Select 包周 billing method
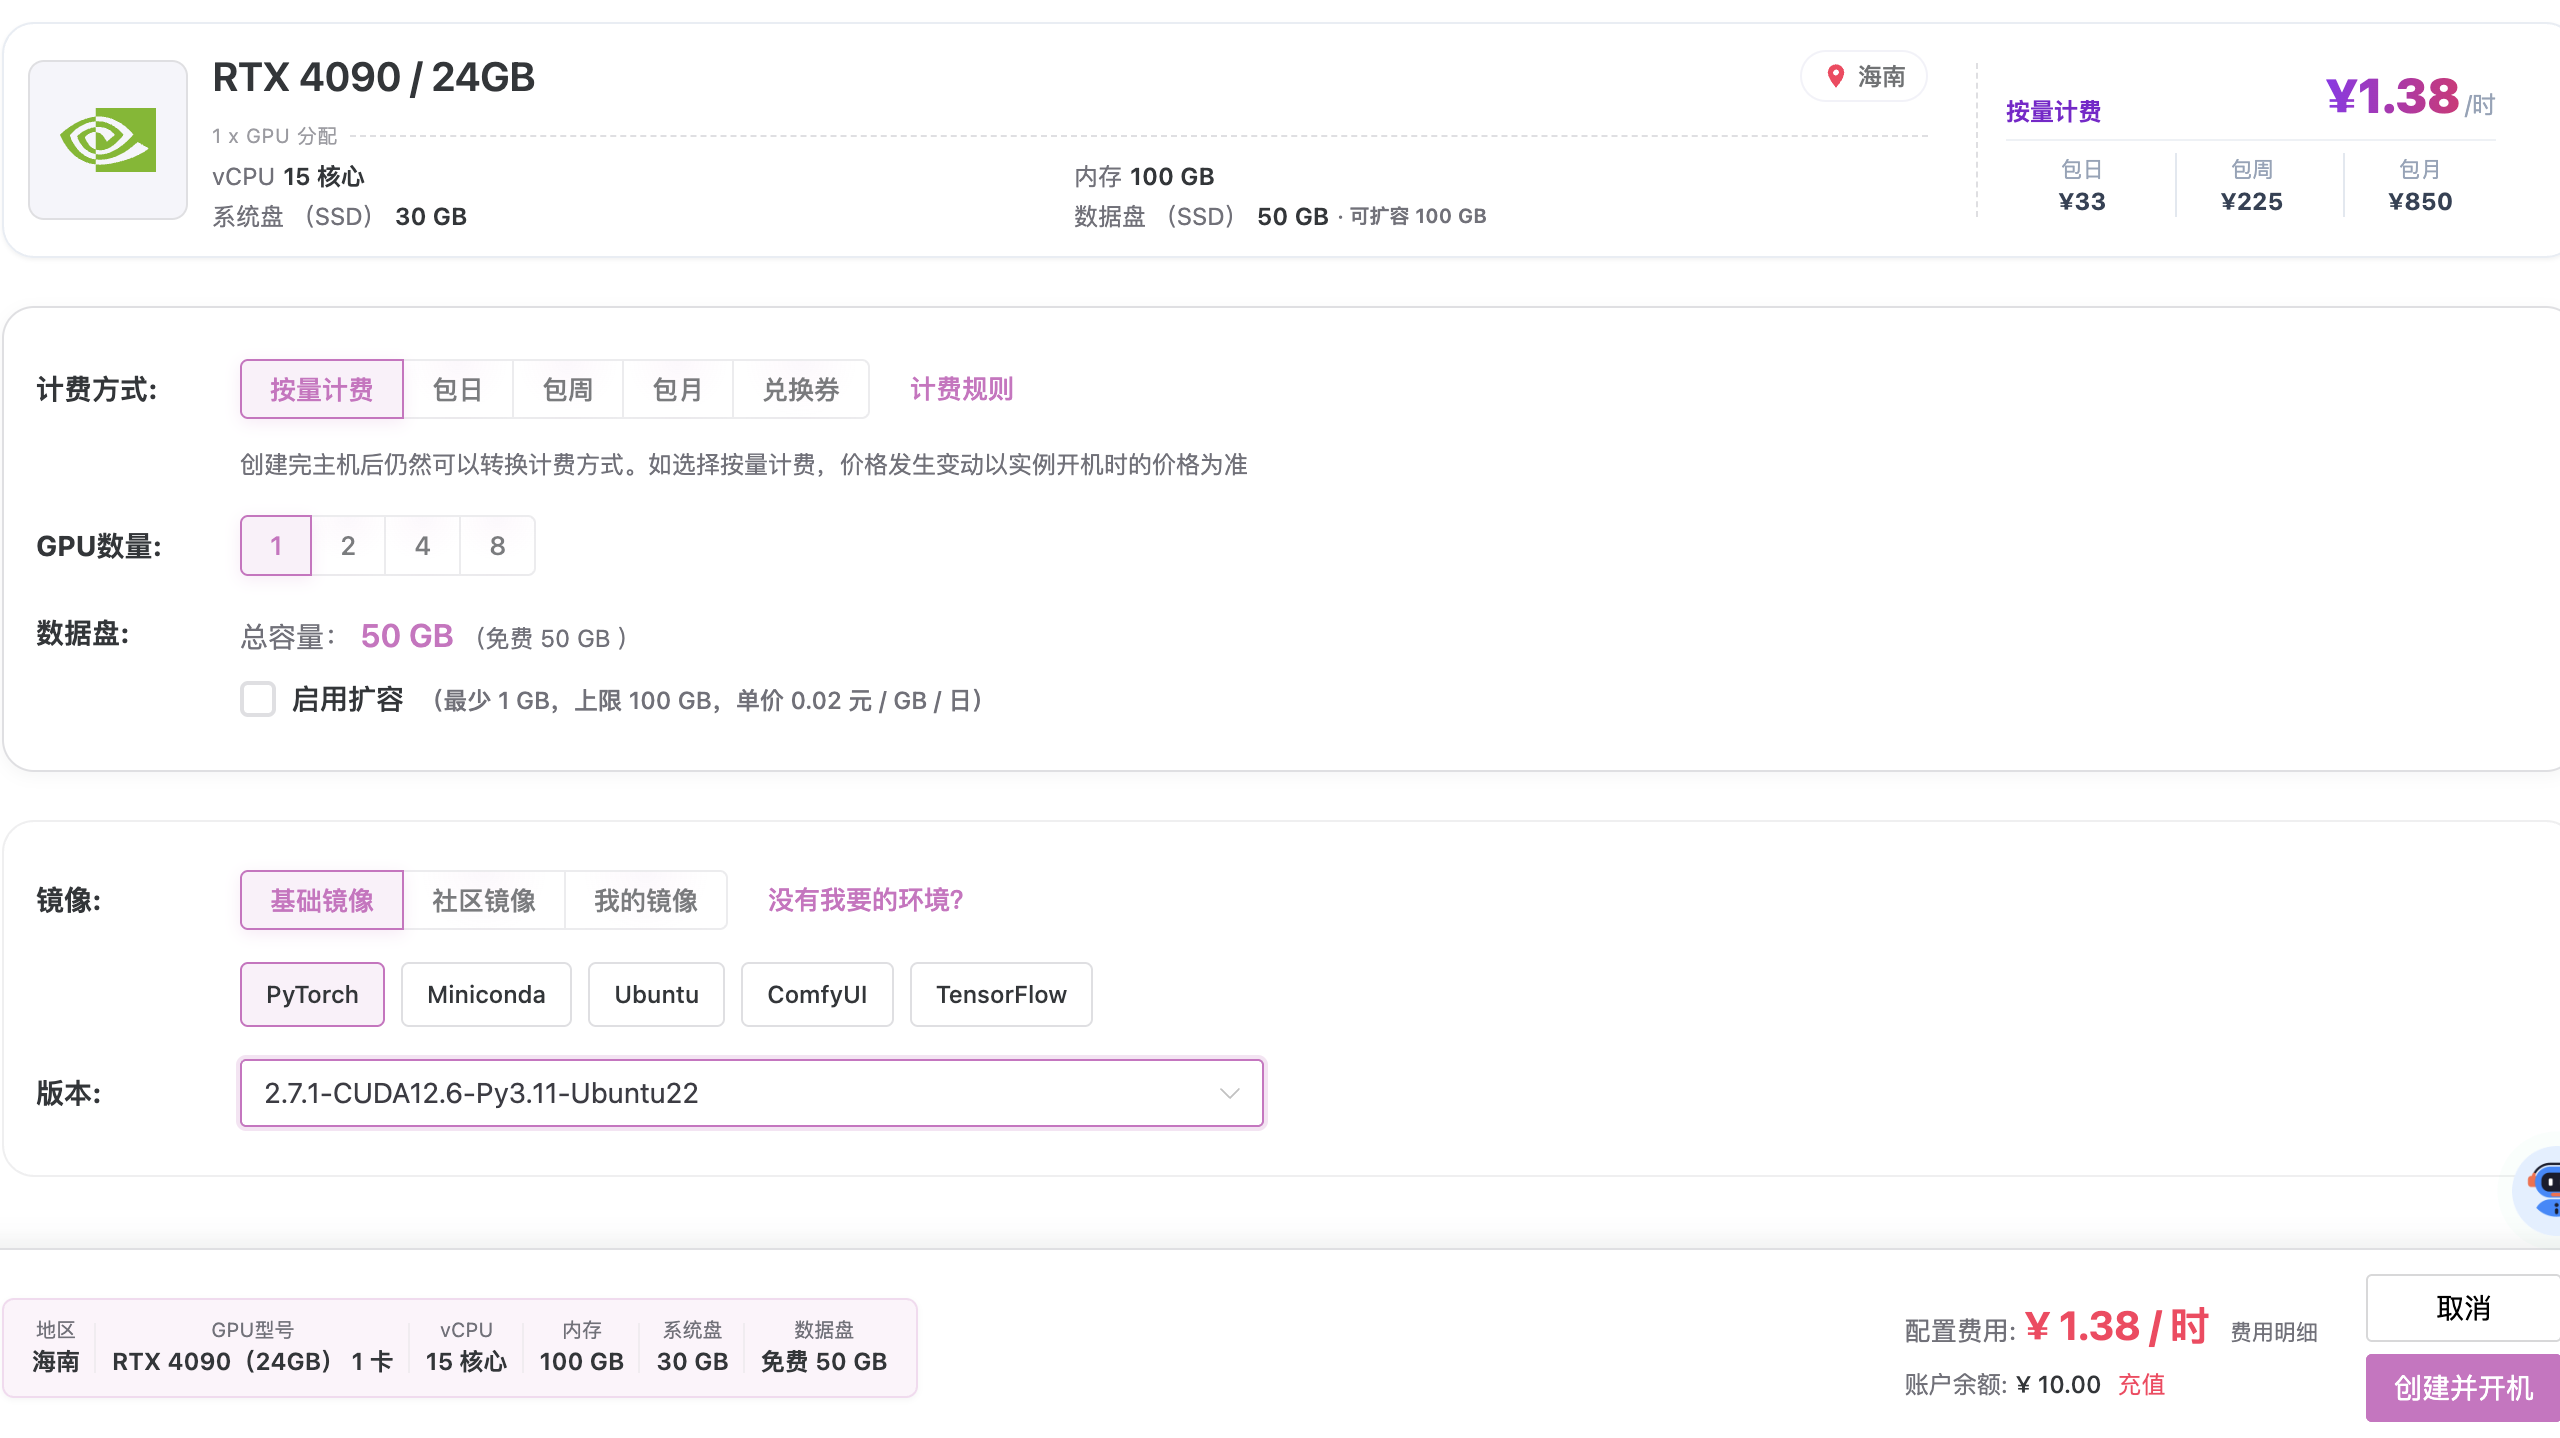Image resolution: width=2560 pixels, height=1438 pixels. point(568,389)
